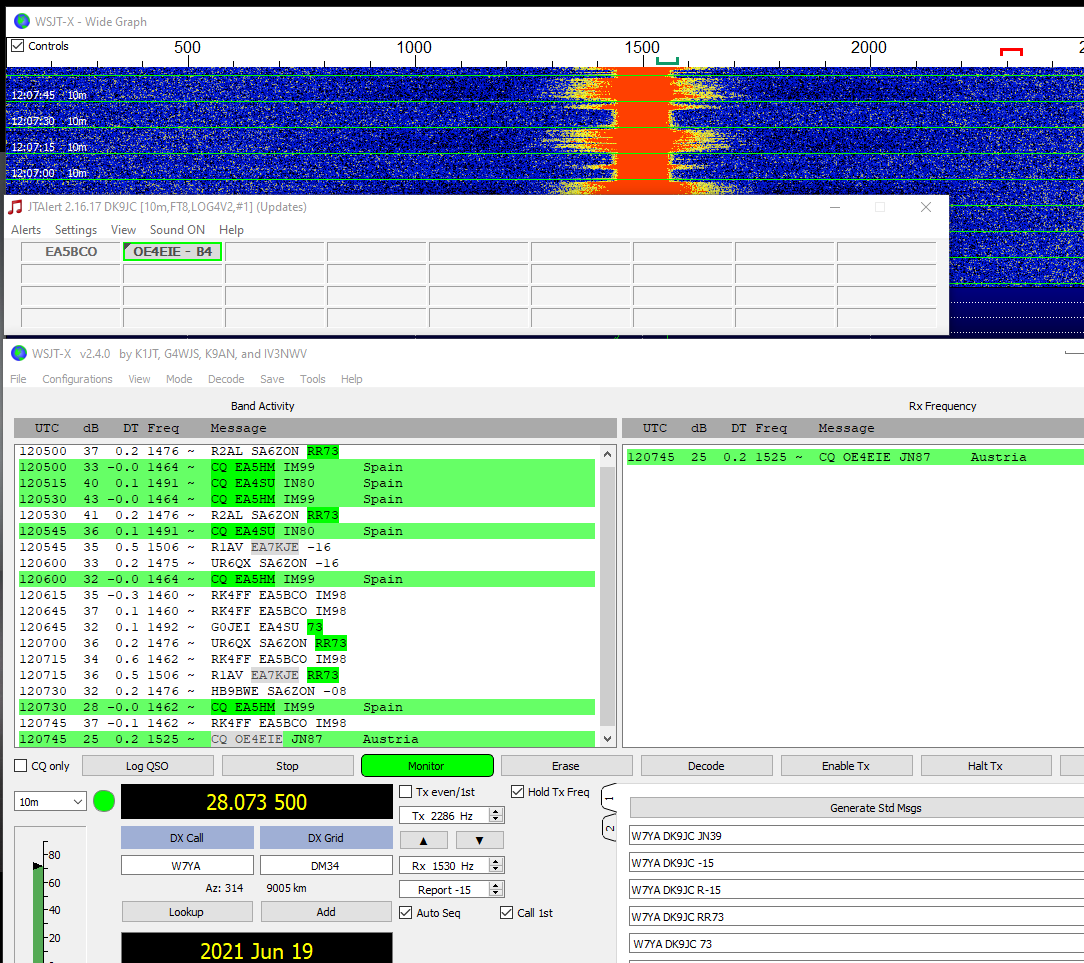Viewport: 1084px width, 963px height.
Task: Click the DX Call field containing W7YA
Action: pos(187,866)
